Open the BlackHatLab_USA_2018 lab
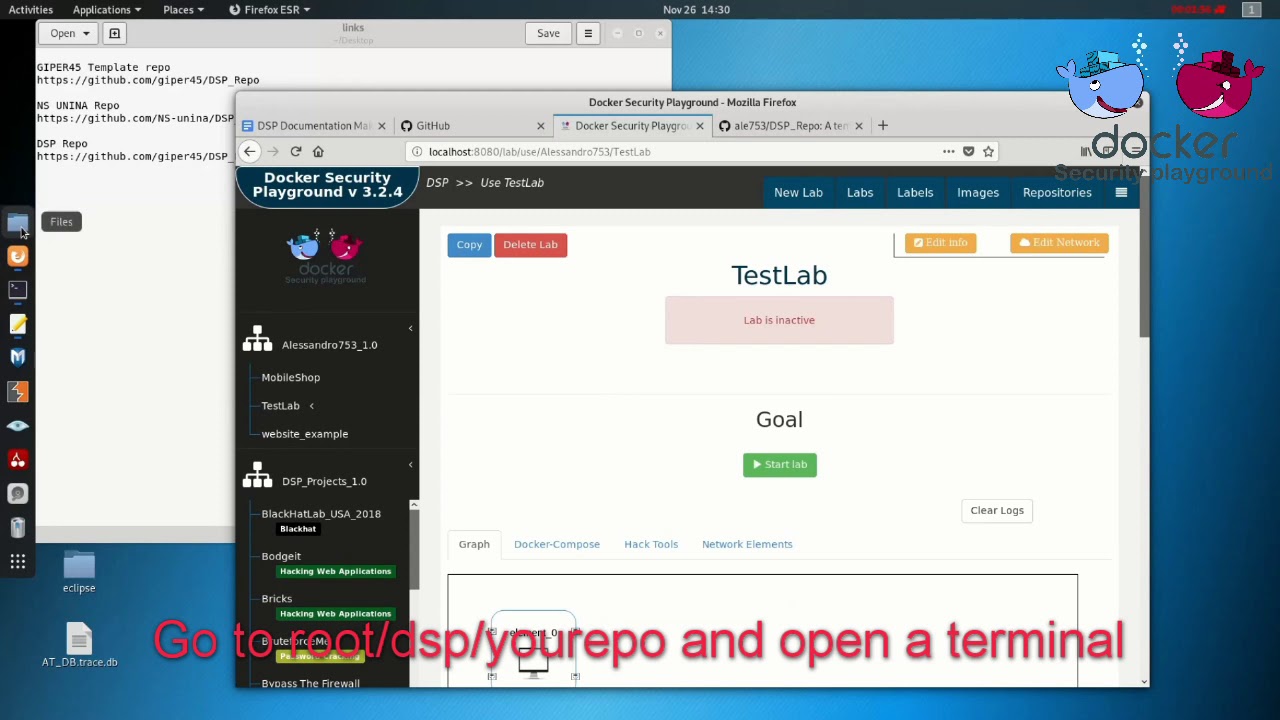 pyautogui.click(x=321, y=514)
